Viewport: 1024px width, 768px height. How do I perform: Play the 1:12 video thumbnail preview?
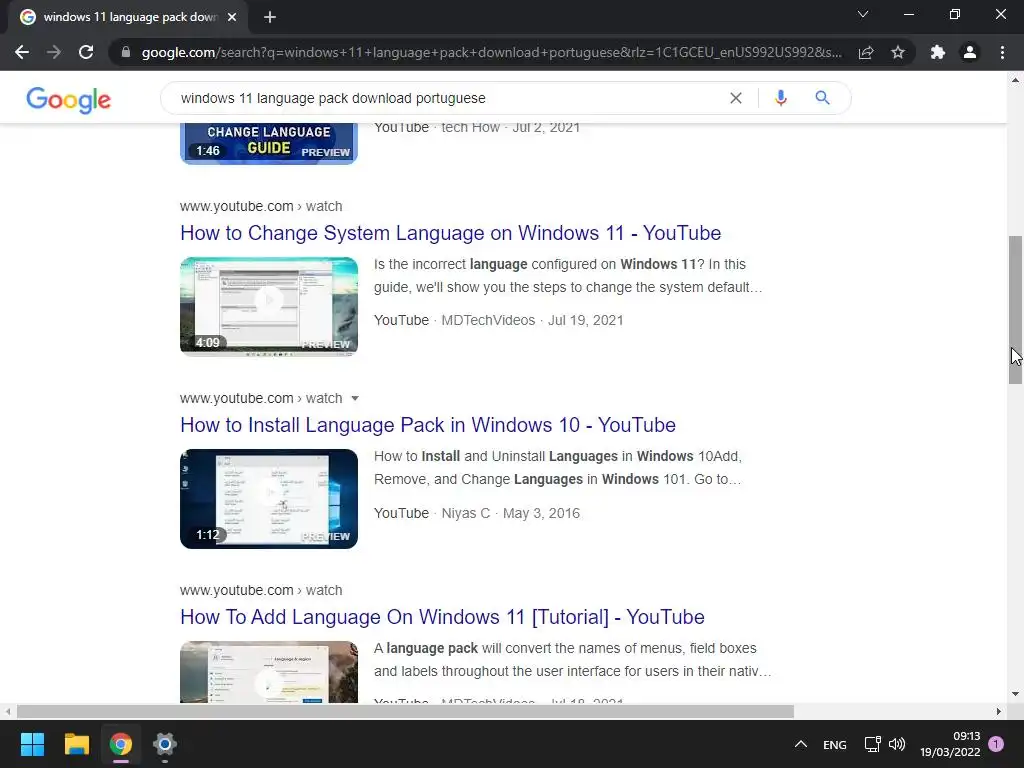(x=269, y=499)
